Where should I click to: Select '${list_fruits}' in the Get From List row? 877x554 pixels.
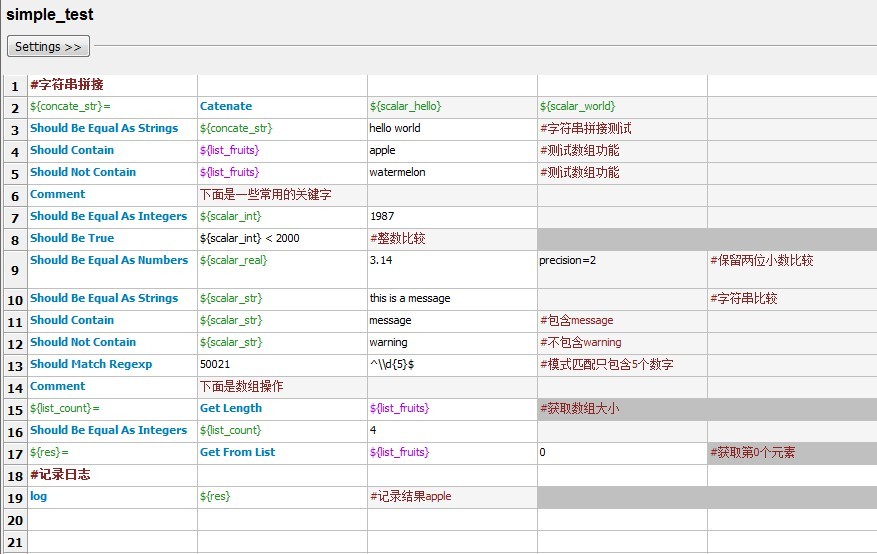(x=452, y=453)
